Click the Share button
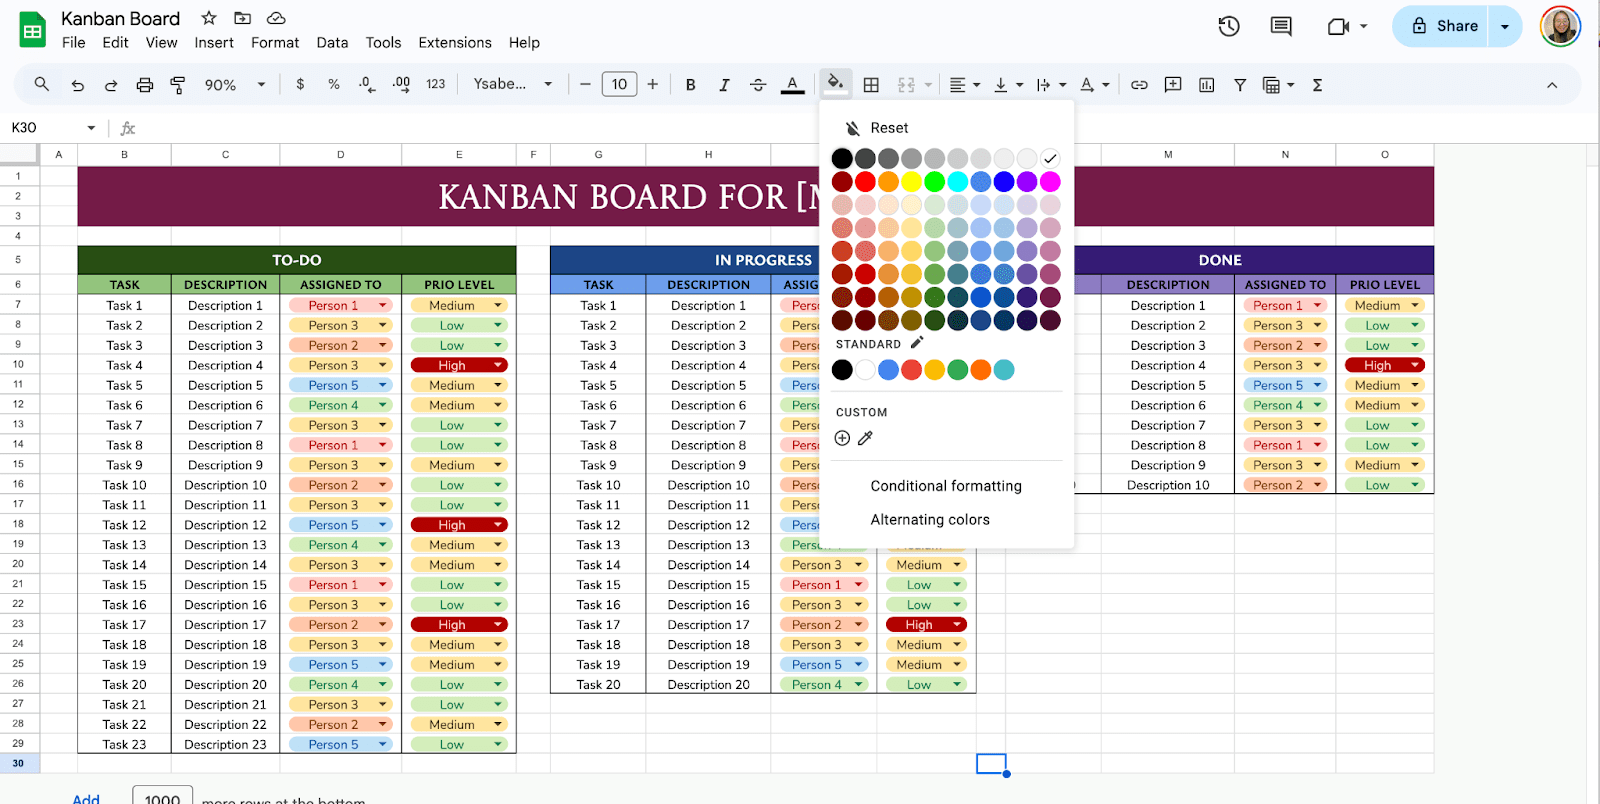The height and width of the screenshot is (804, 1600). click(x=1443, y=27)
